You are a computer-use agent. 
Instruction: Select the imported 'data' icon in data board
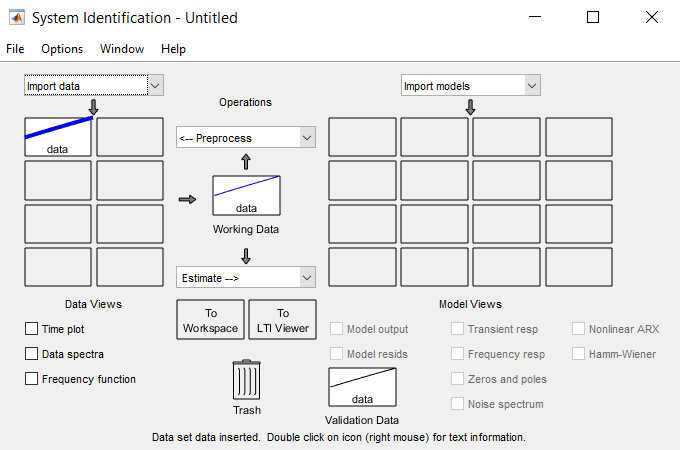click(58, 137)
